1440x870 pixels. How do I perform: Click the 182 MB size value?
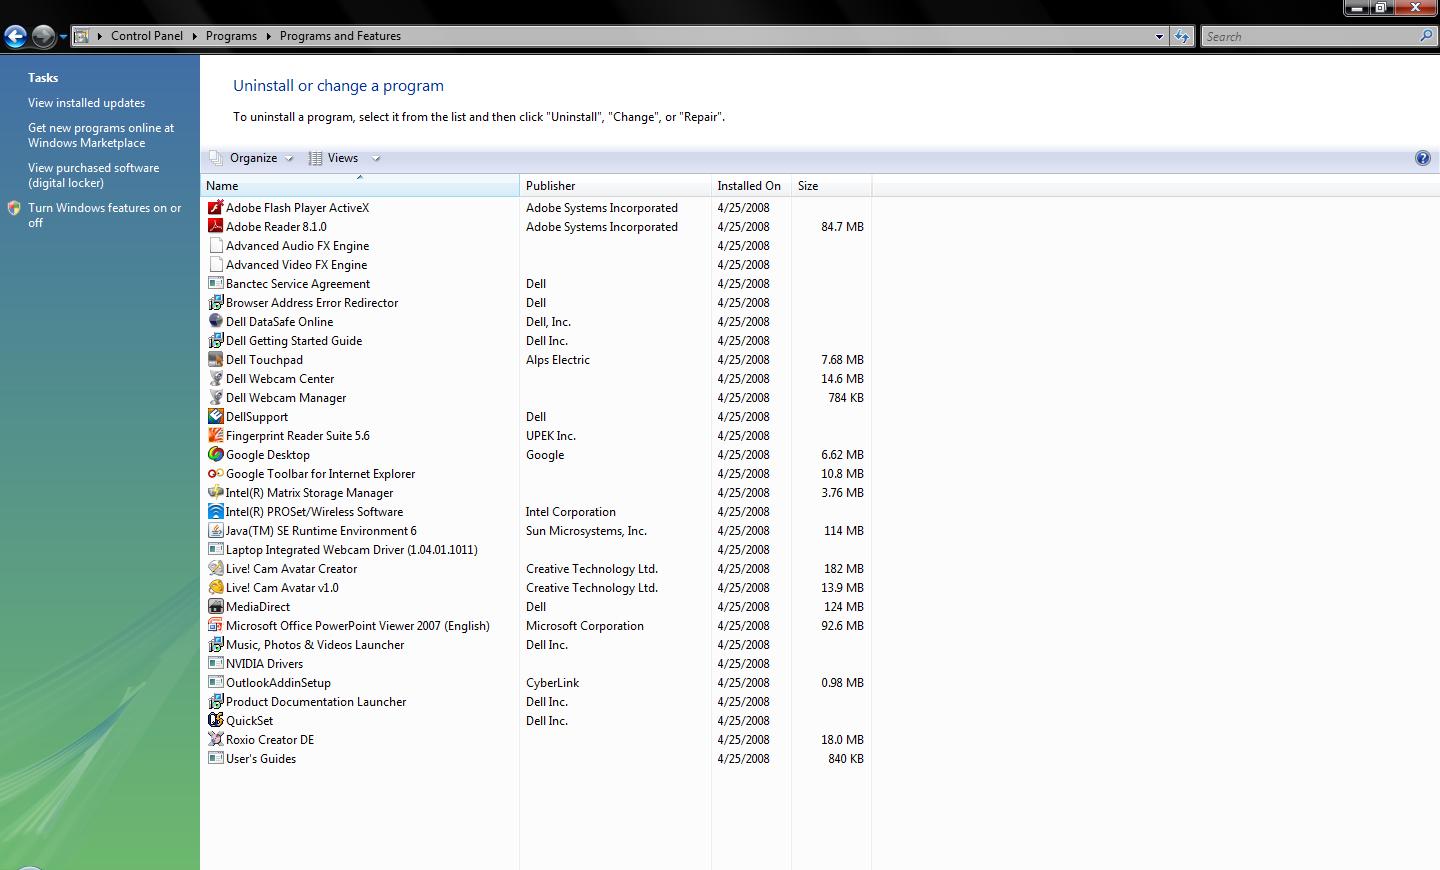[x=844, y=568]
